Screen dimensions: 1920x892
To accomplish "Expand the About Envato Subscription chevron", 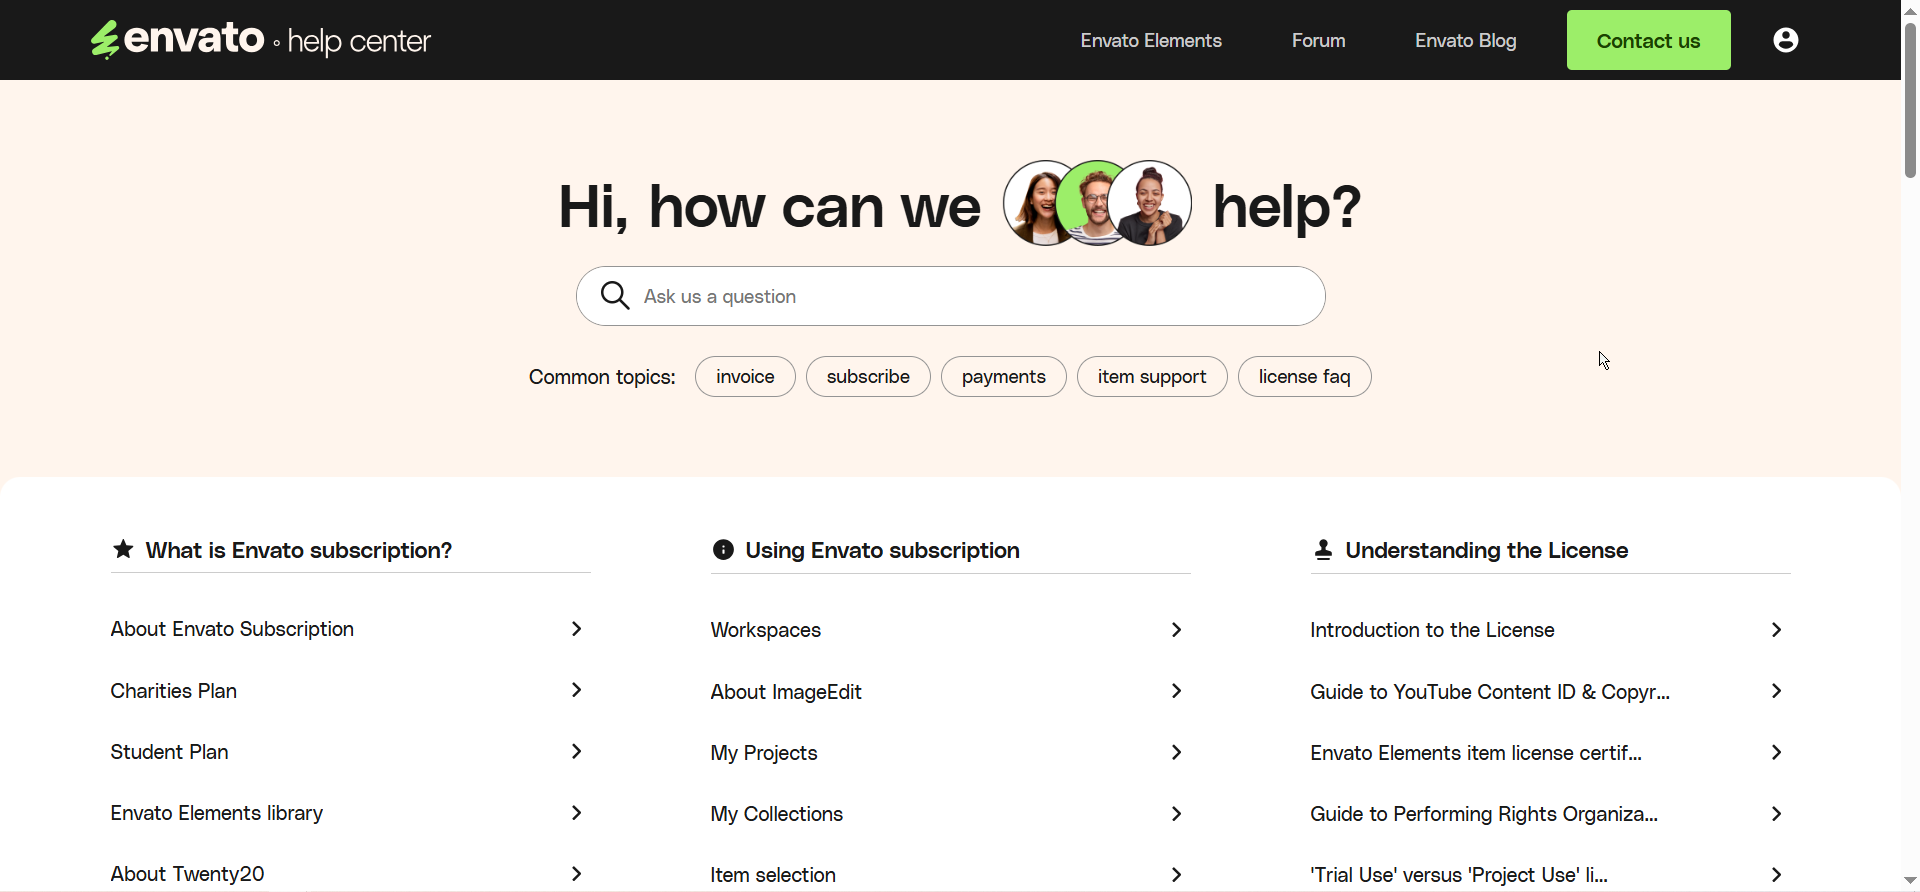I will (x=576, y=629).
